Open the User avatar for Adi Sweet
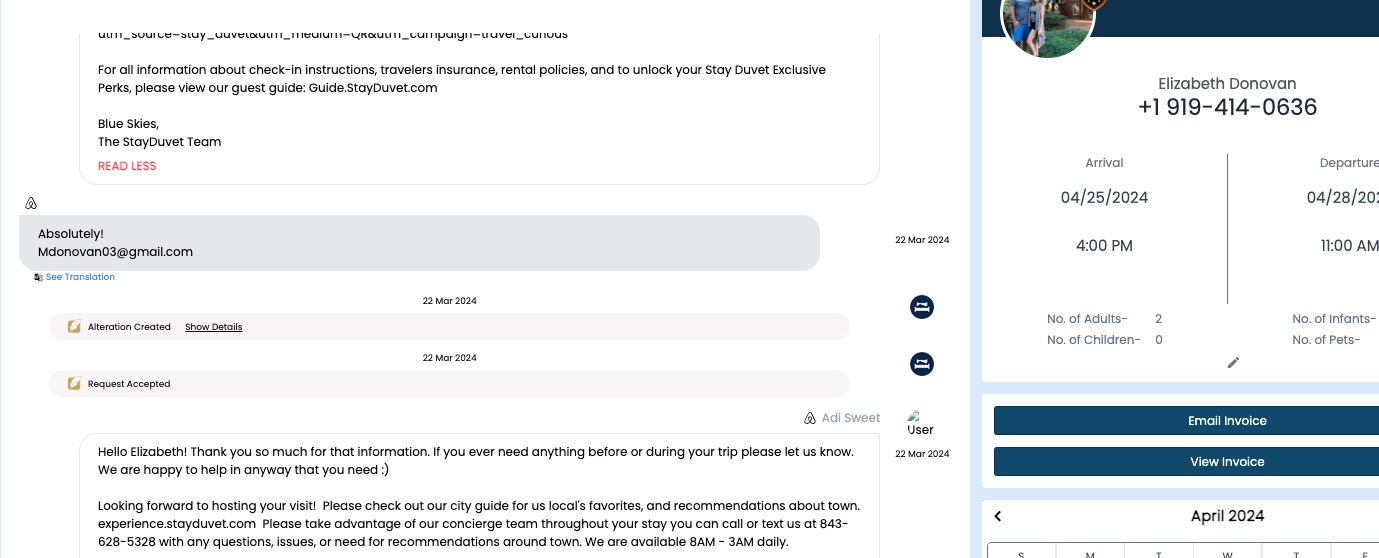Screen dimensions: 1379x558 click(x=920, y=423)
